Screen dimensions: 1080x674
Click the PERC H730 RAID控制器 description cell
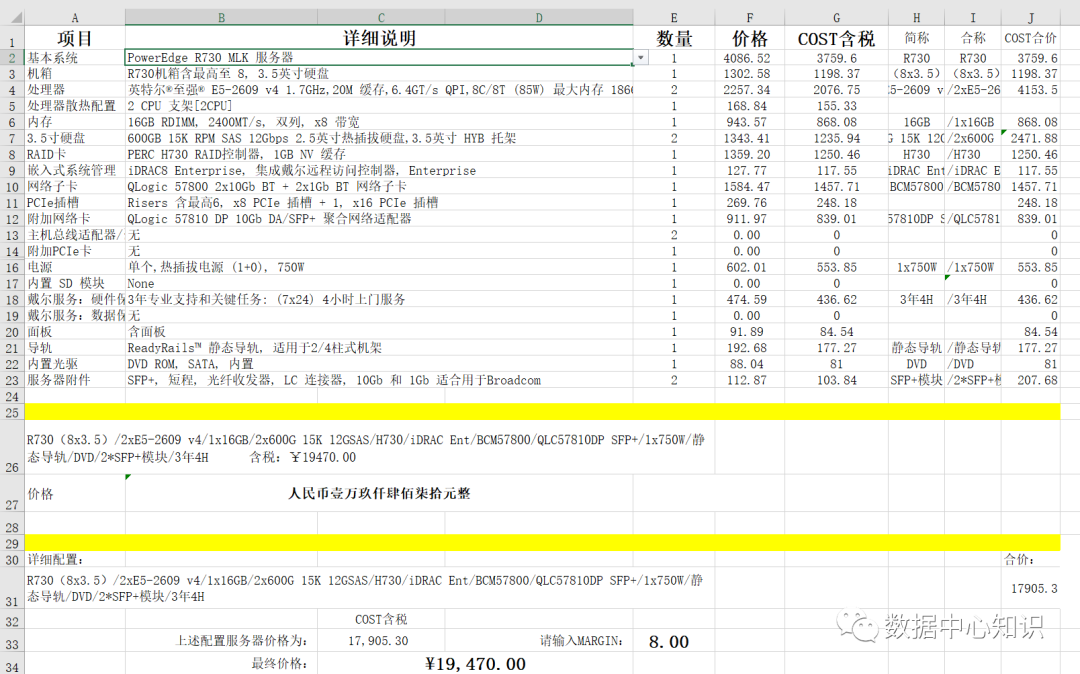click(x=379, y=154)
